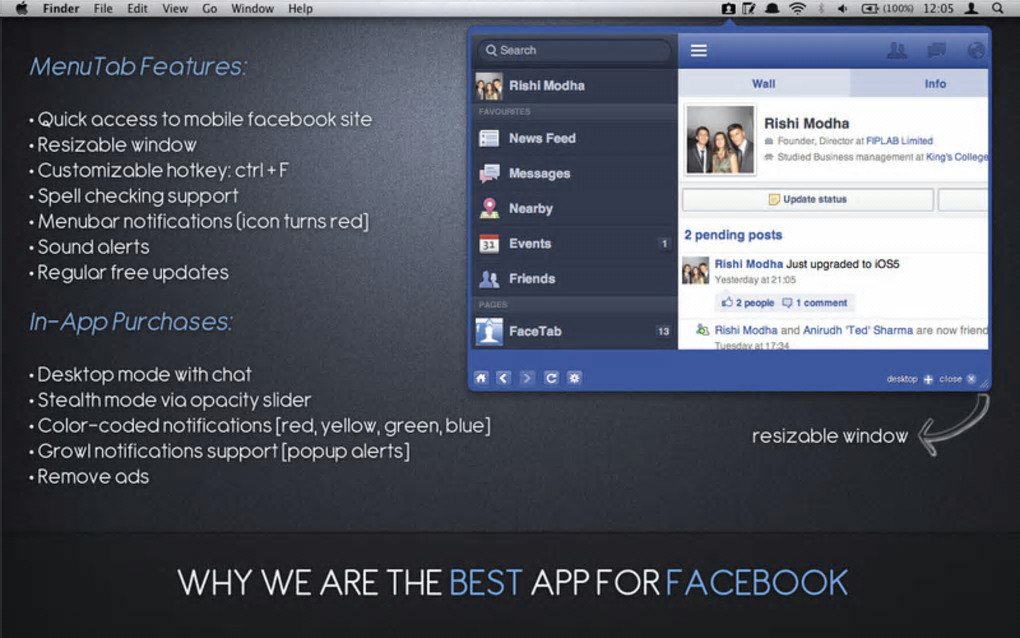
Task: Reload the page with refresh icon
Action: [x=551, y=378]
